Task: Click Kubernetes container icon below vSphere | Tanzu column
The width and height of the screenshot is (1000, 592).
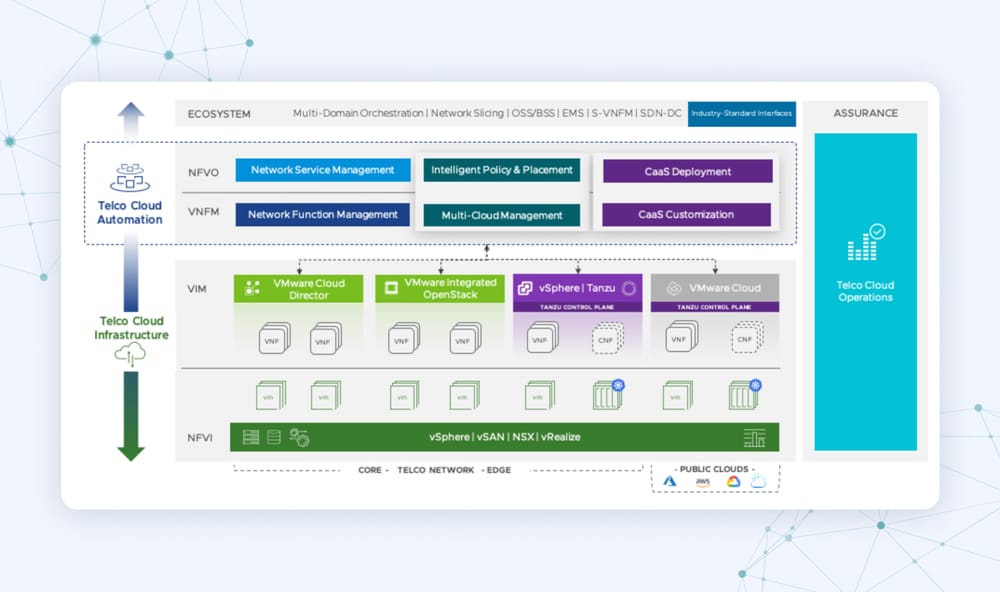Action: pos(608,395)
